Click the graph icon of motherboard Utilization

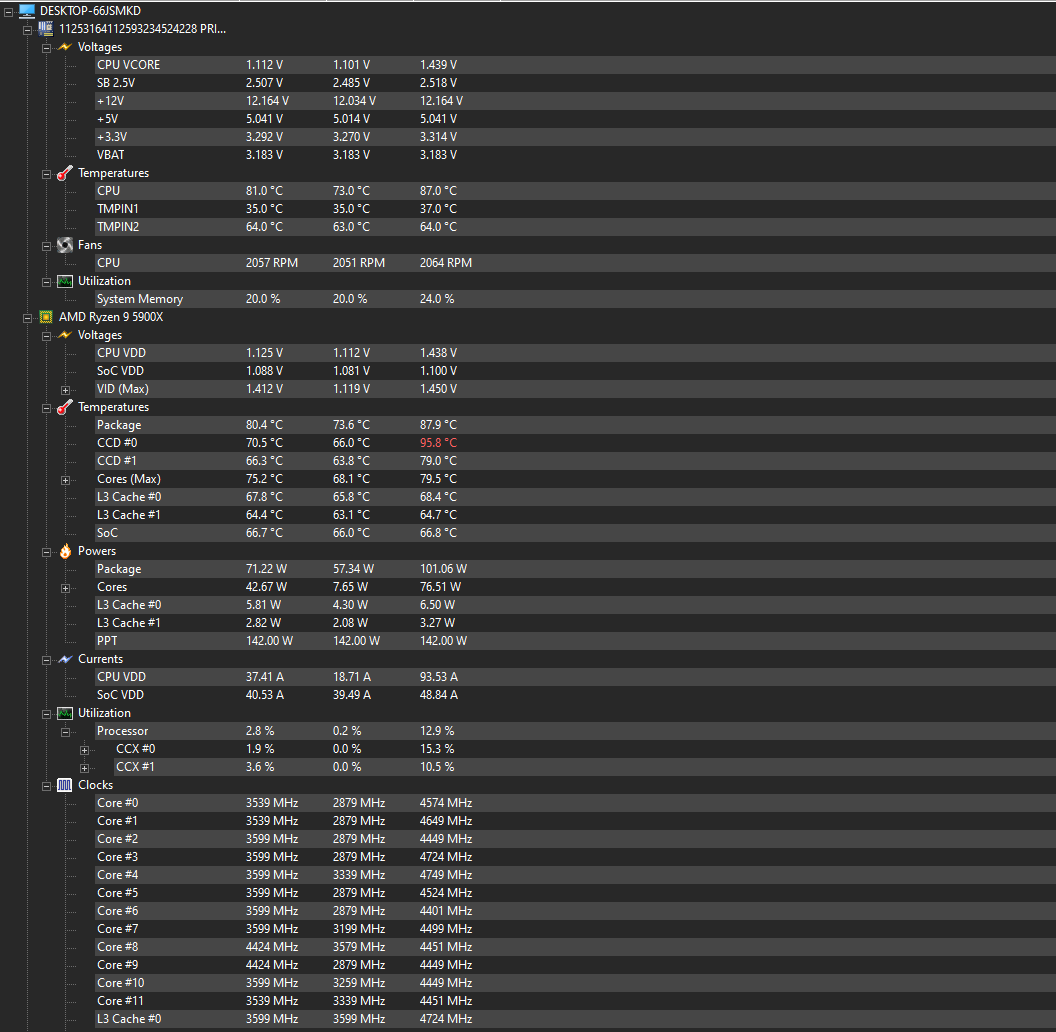(x=65, y=281)
